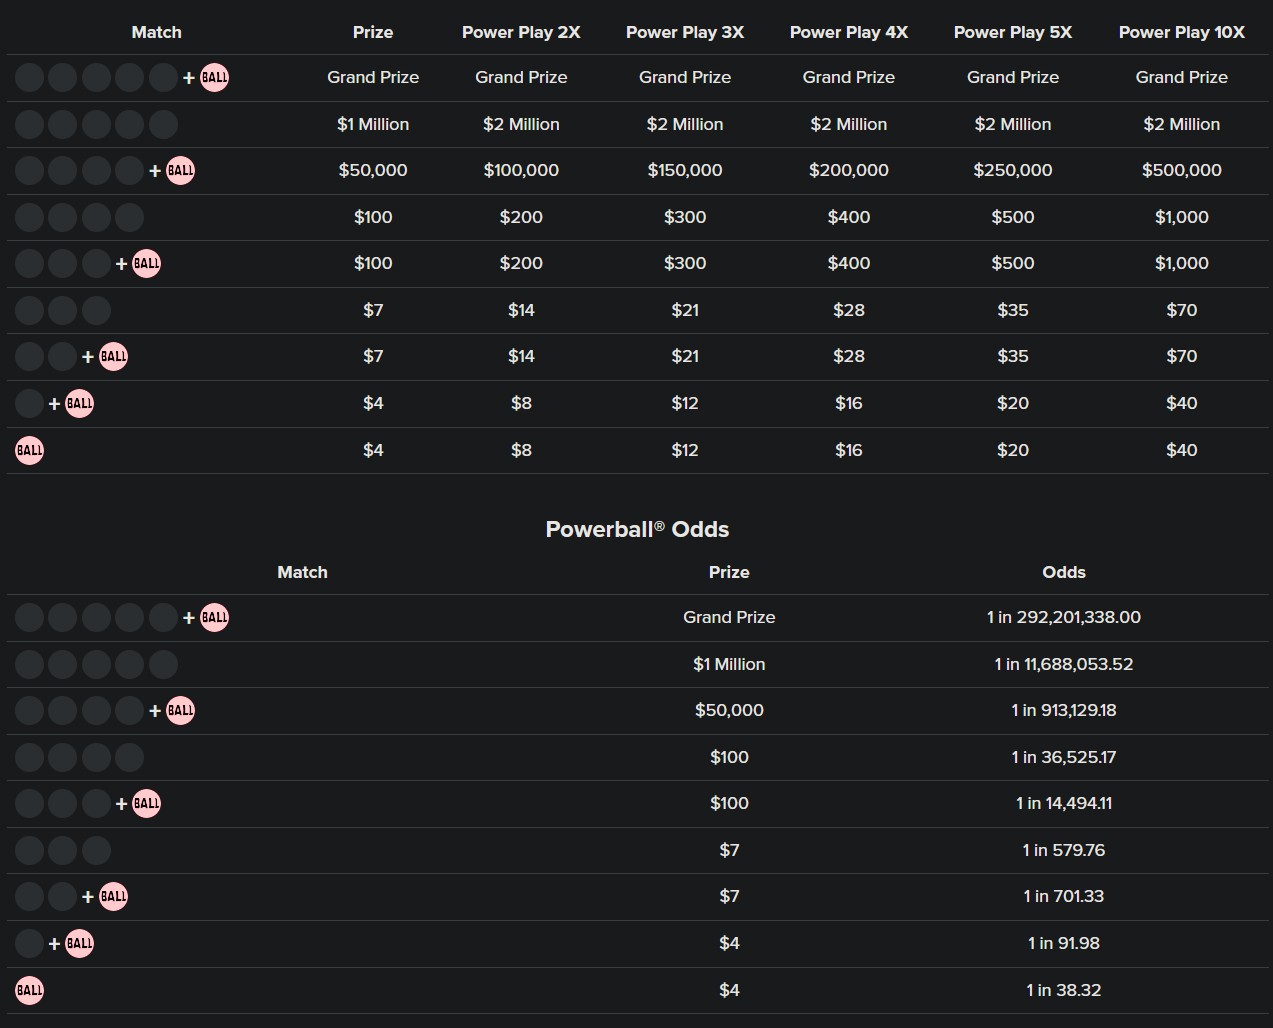Click the four dark balls in the odds row showing 1 in 36,525.17
Image resolution: width=1273 pixels, height=1028 pixels.
pyautogui.click(x=79, y=757)
